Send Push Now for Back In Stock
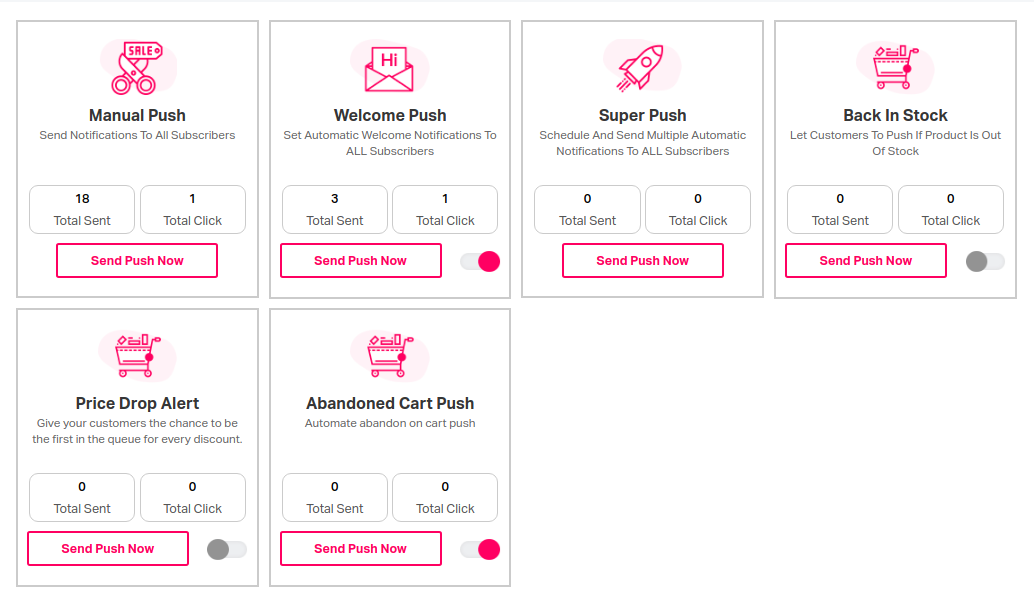 pos(866,261)
